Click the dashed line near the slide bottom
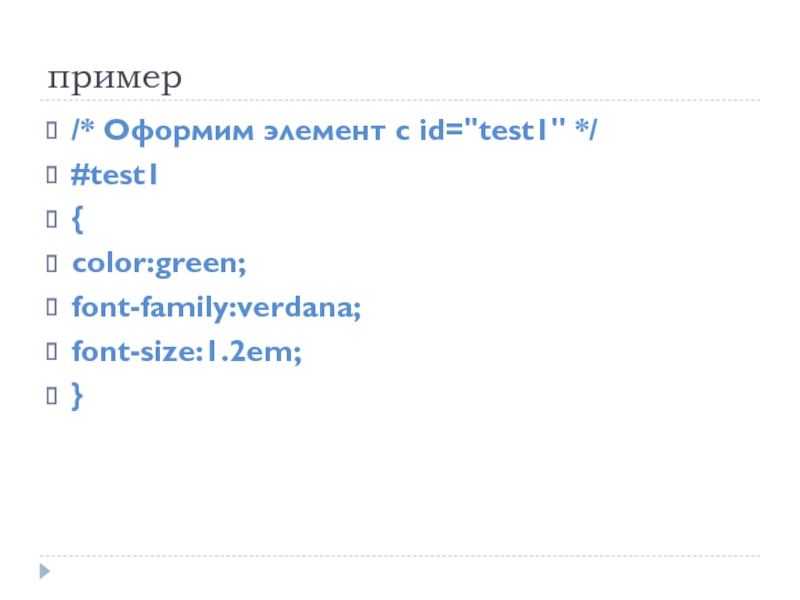This screenshot has width=800, height=600. point(400,556)
